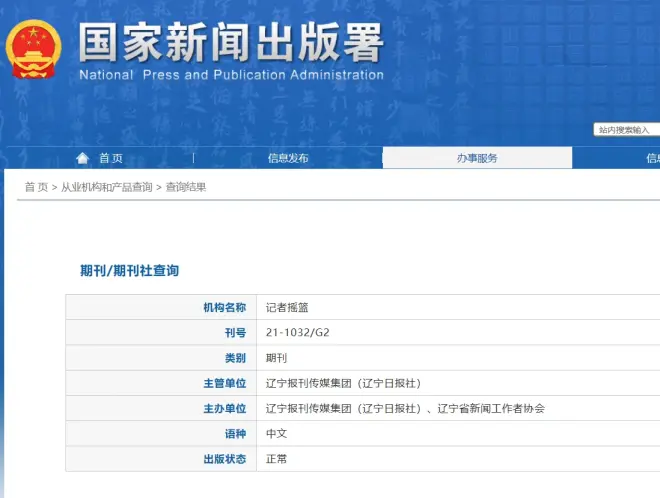Click the 类别 row value 期刊

pos(276,358)
